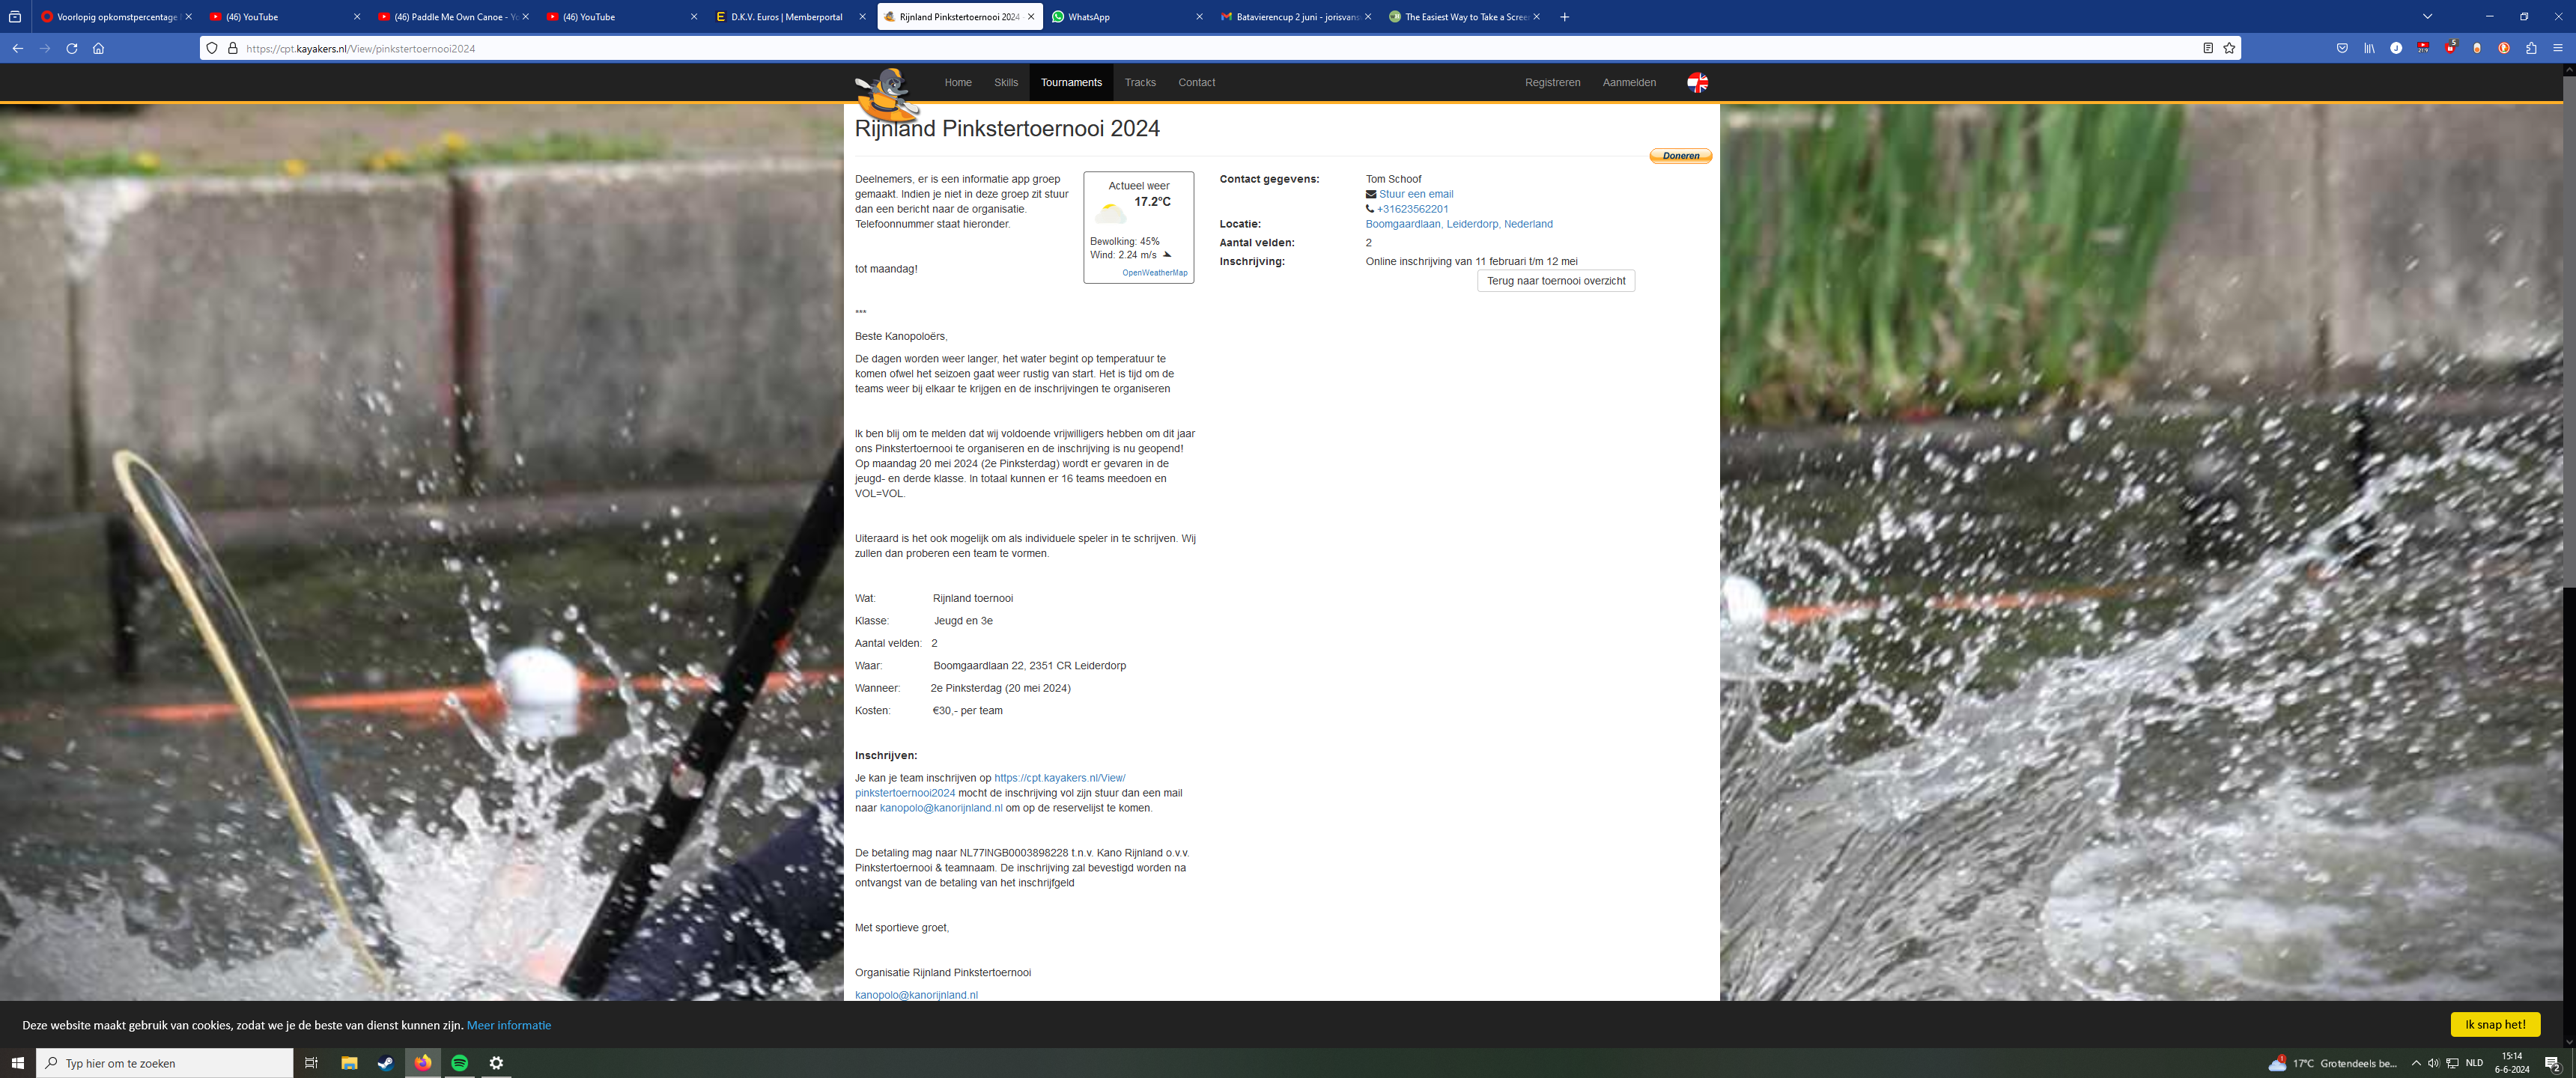Click the DuckDuckGo extension icon
This screenshot has height=1078, width=2576.
click(x=2504, y=48)
